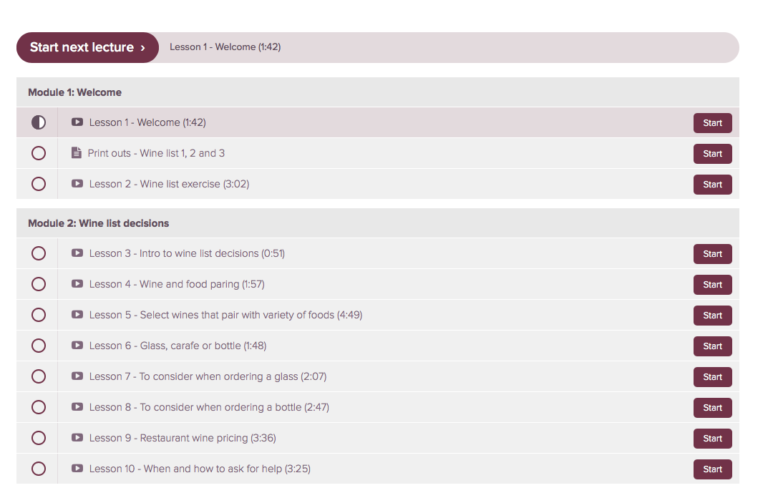Click video icon for Lesson 2 exercise
This screenshot has width=768, height=493.
(x=77, y=184)
